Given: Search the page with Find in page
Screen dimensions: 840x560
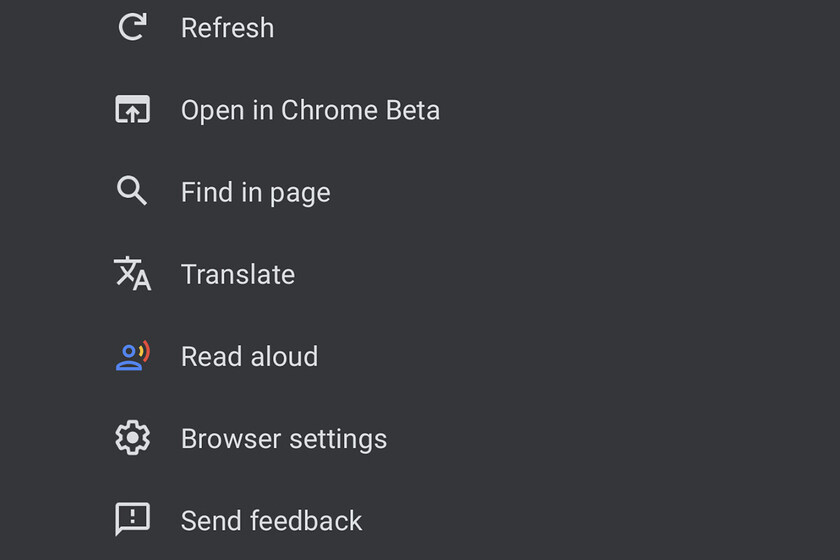Looking at the screenshot, I should pos(256,193).
